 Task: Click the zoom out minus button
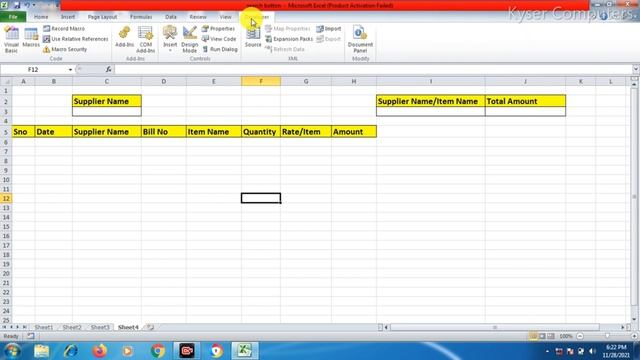coord(580,336)
